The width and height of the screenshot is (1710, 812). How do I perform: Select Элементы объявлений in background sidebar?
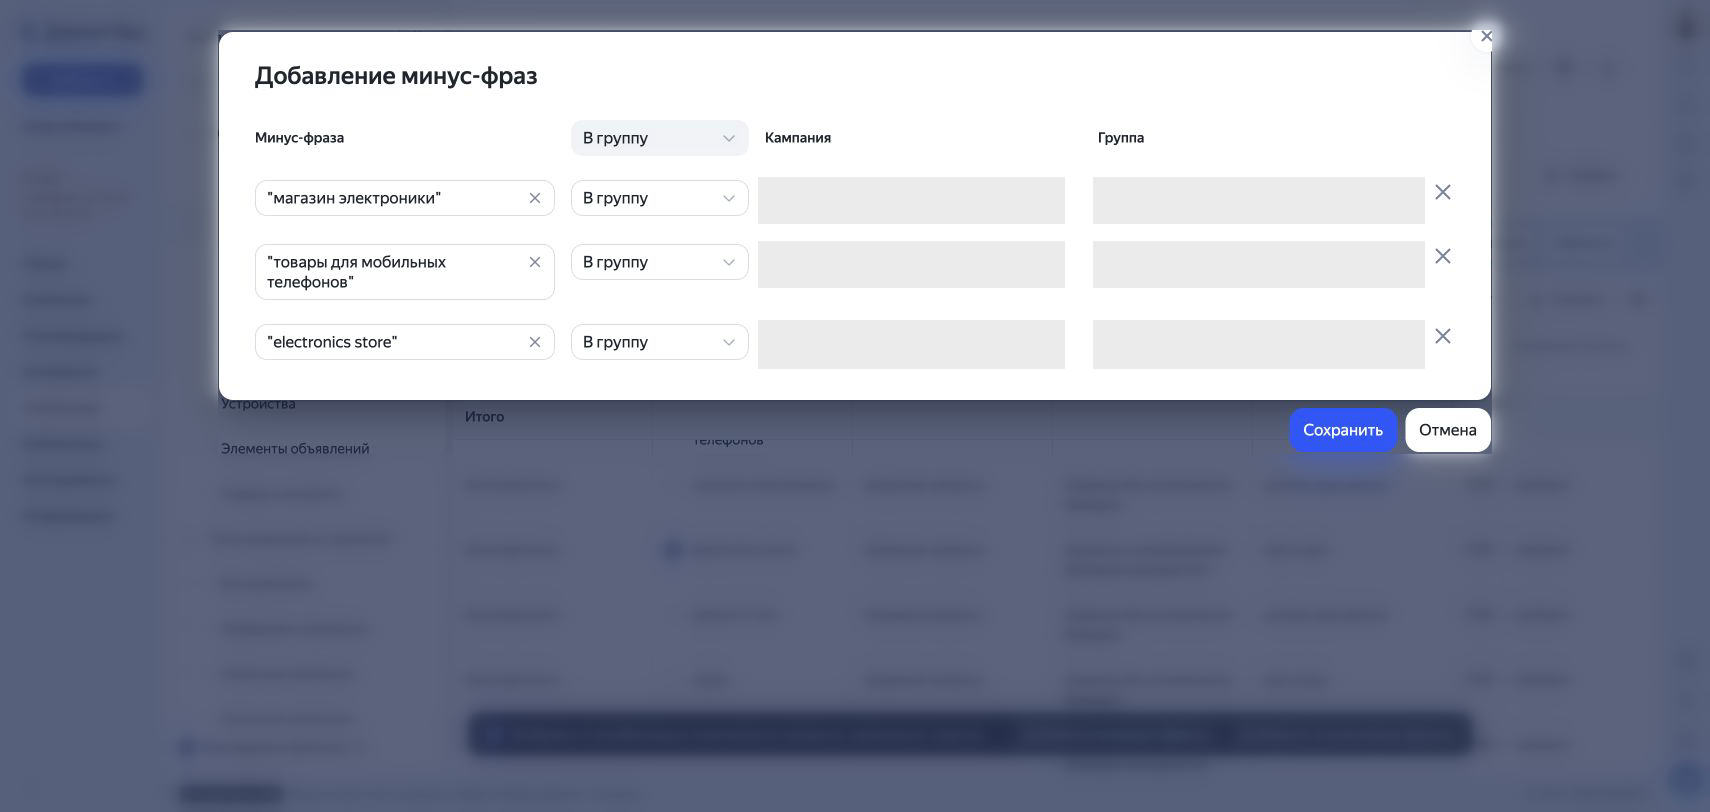(295, 449)
